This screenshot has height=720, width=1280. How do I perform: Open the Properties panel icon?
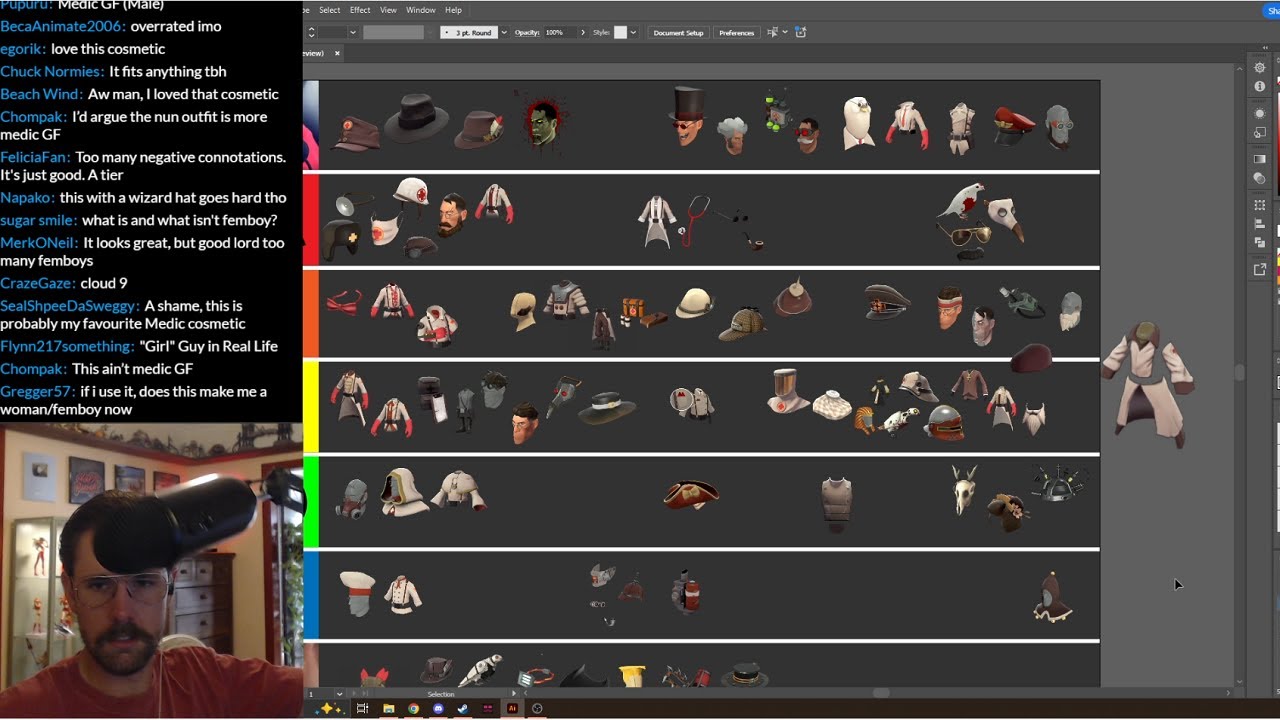click(1259, 68)
